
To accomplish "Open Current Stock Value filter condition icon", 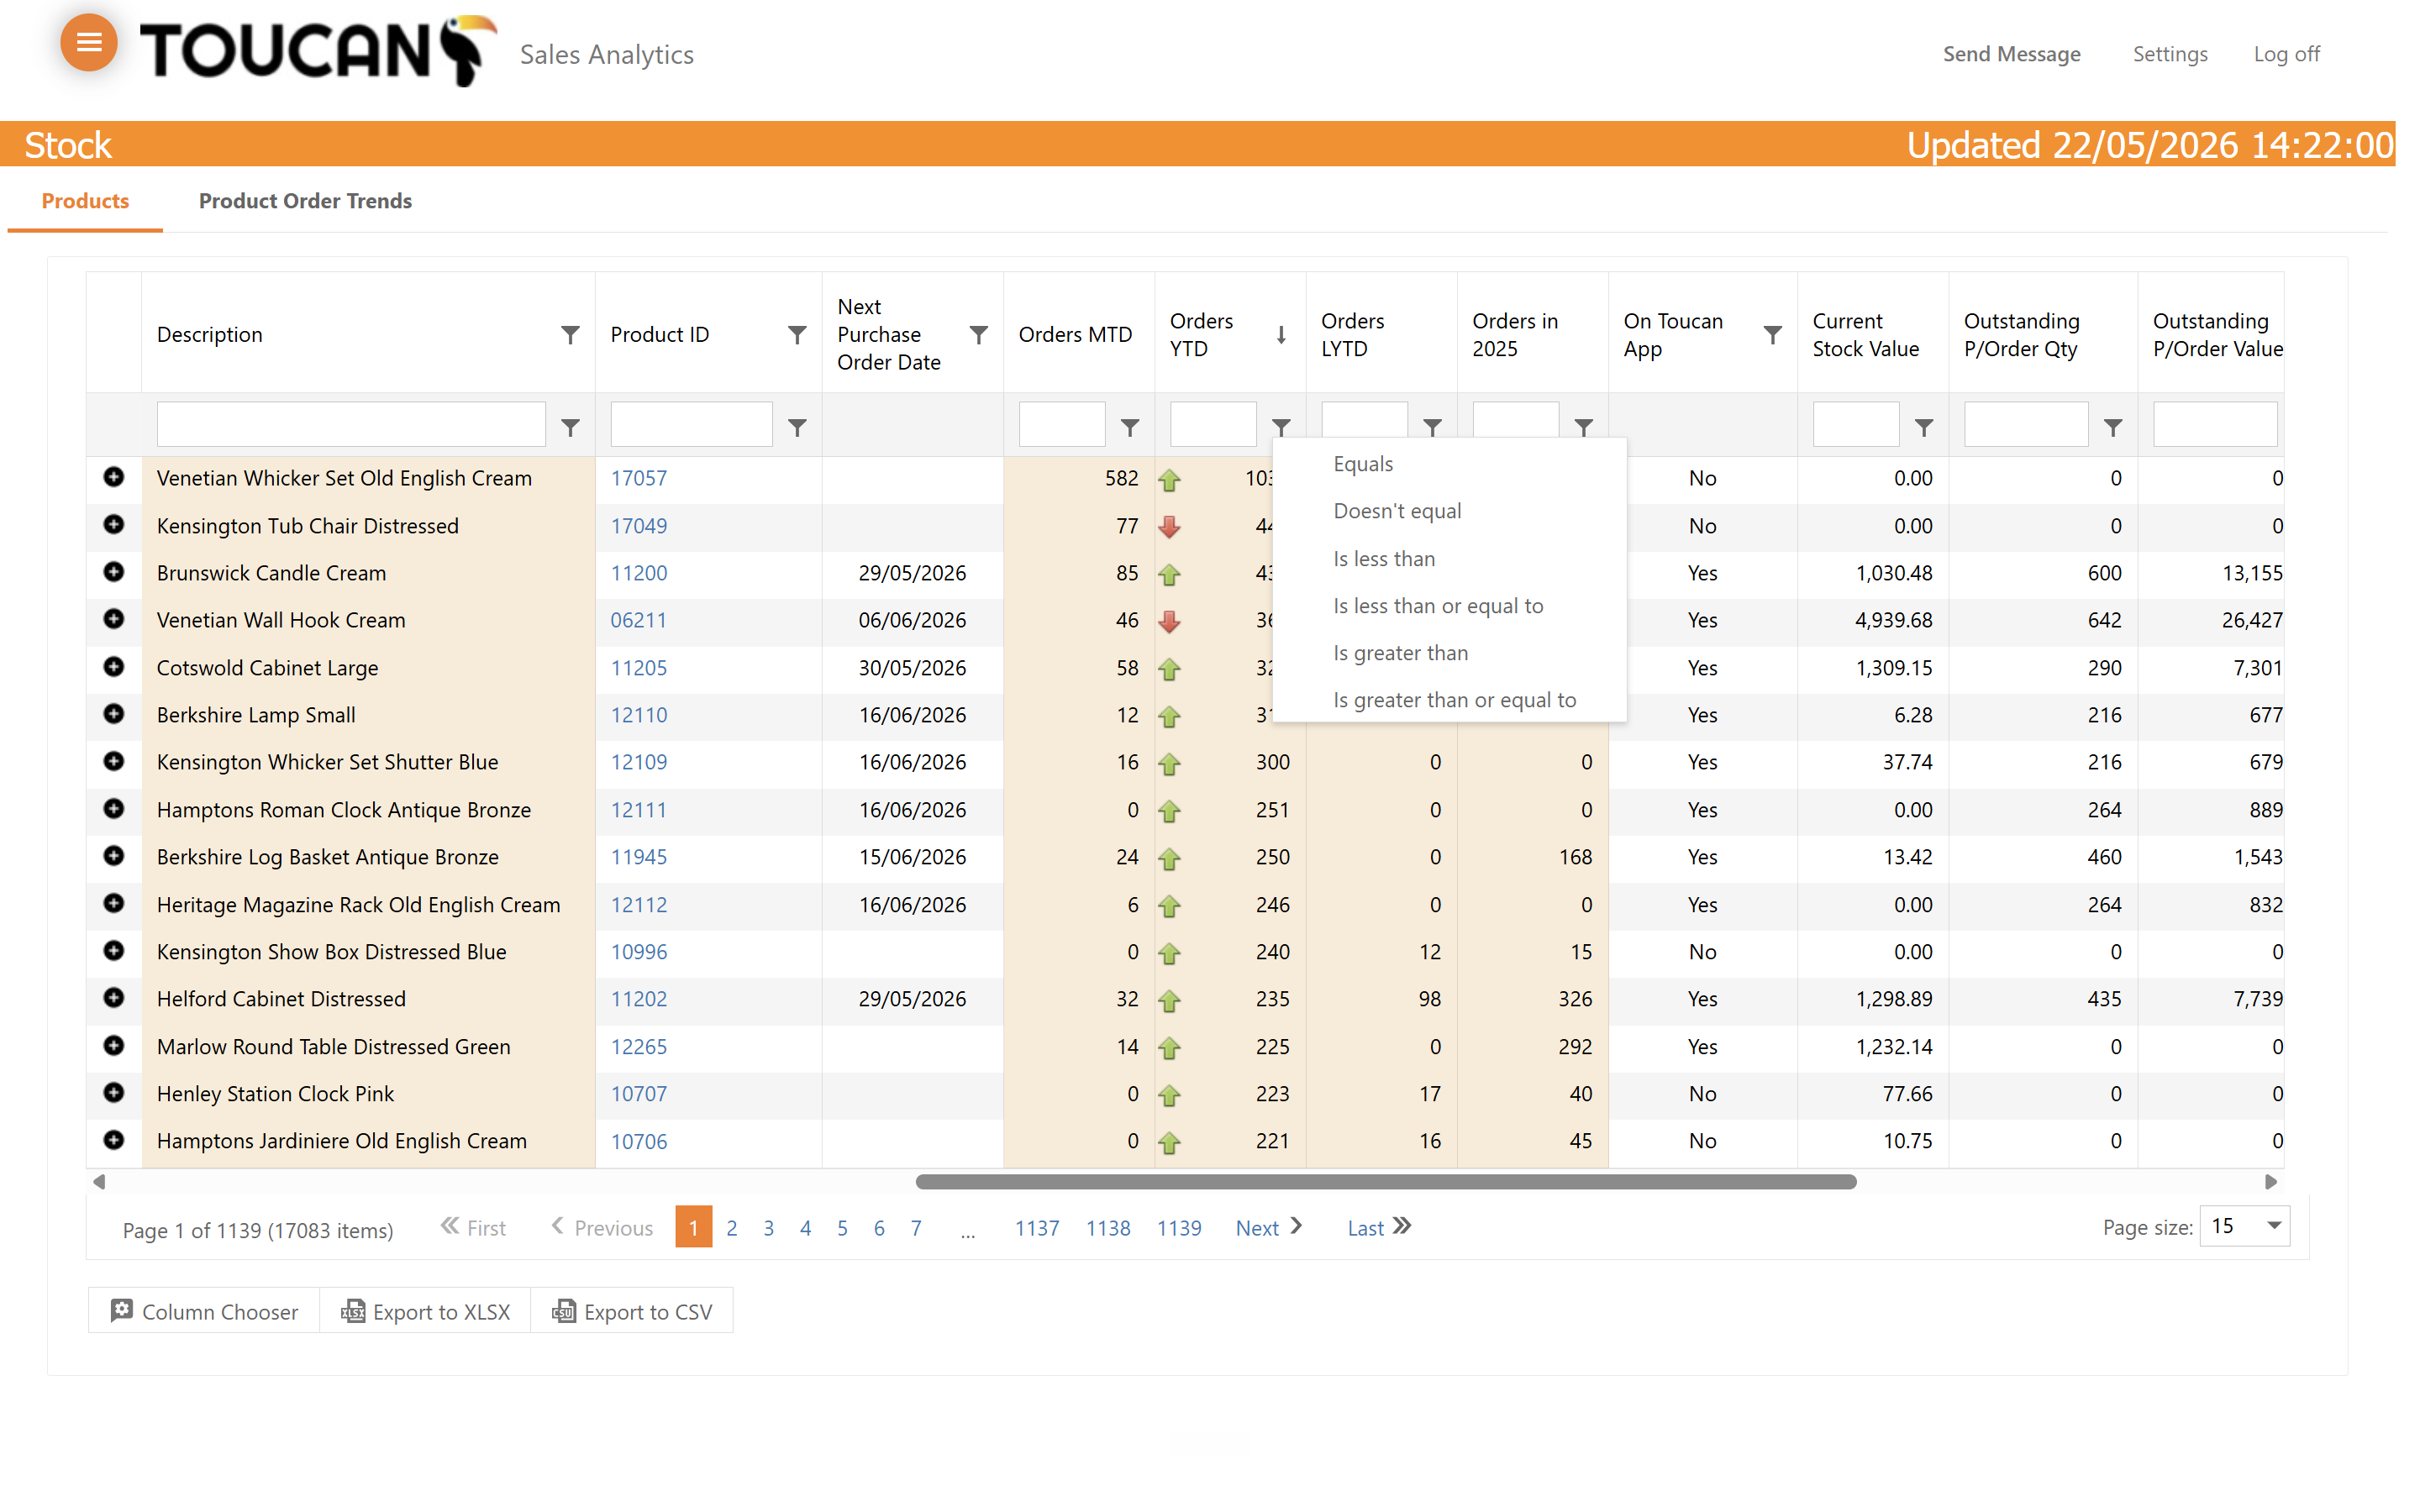I will pyautogui.click(x=1924, y=427).
